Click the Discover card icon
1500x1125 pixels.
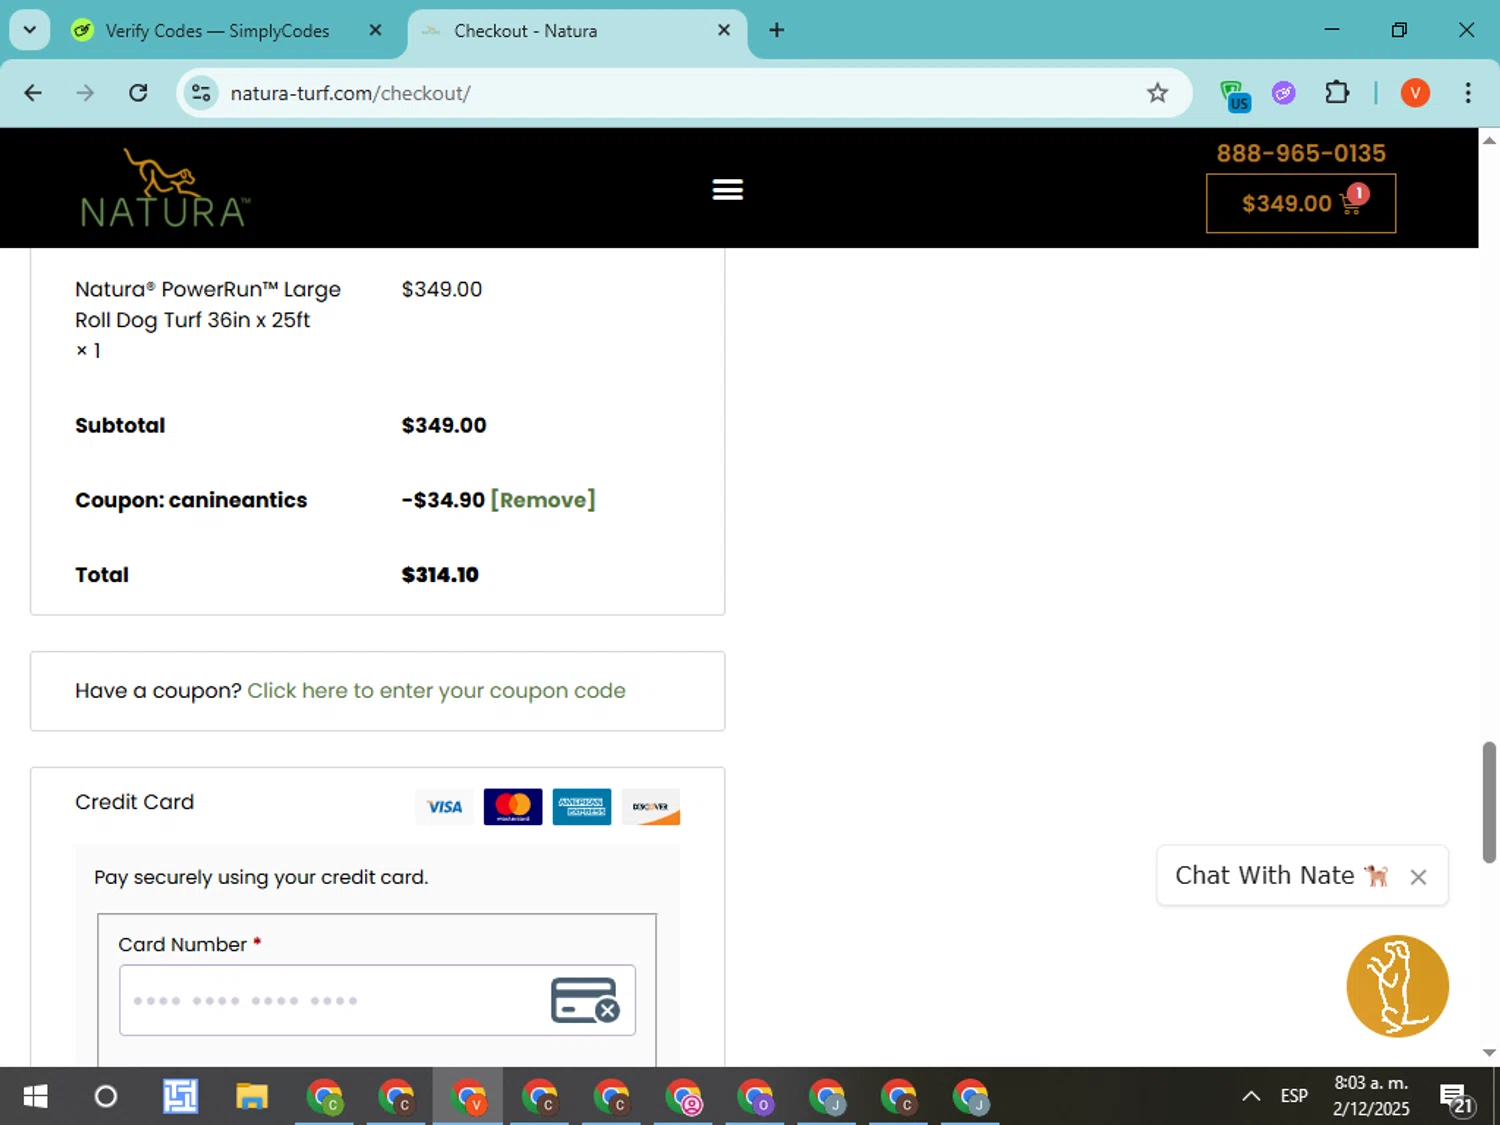651,807
